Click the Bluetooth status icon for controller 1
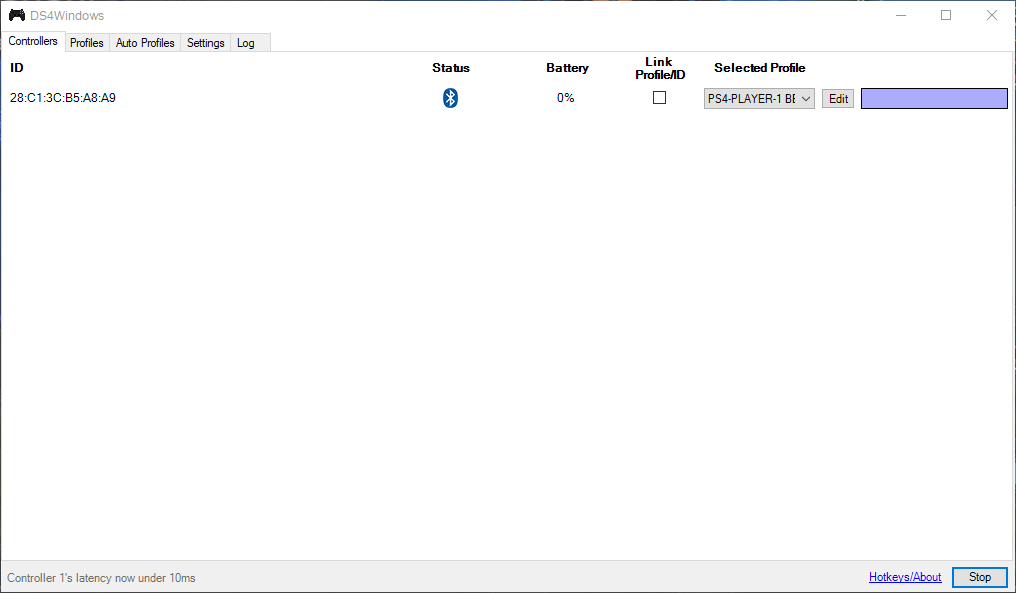 click(x=450, y=98)
